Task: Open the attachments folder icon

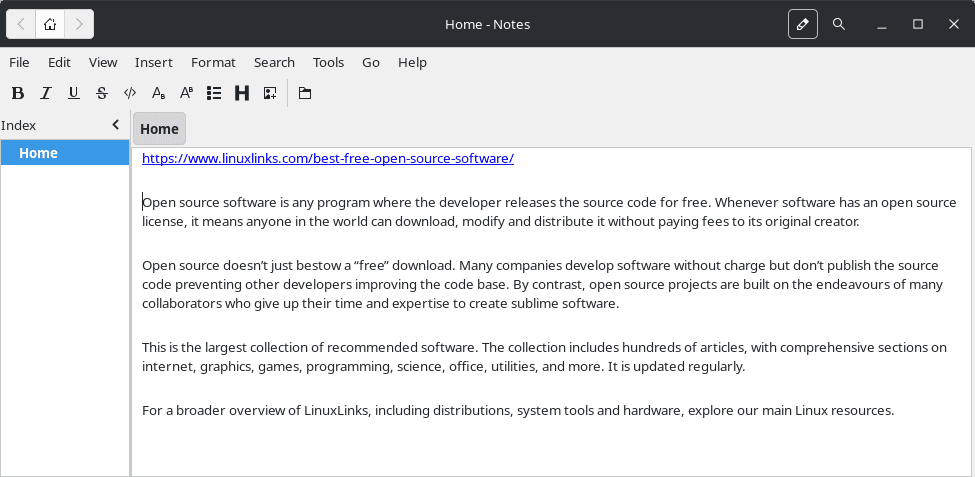Action: [305, 93]
